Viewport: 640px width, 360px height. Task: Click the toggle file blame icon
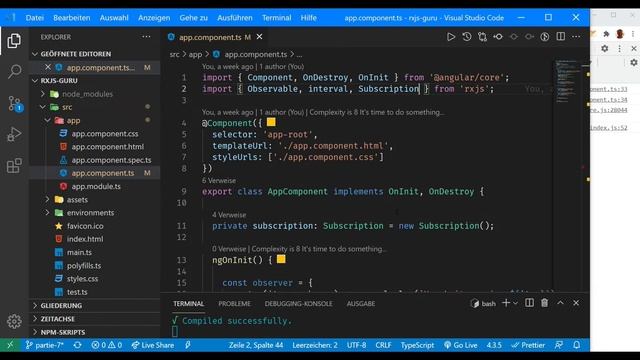click(545, 37)
